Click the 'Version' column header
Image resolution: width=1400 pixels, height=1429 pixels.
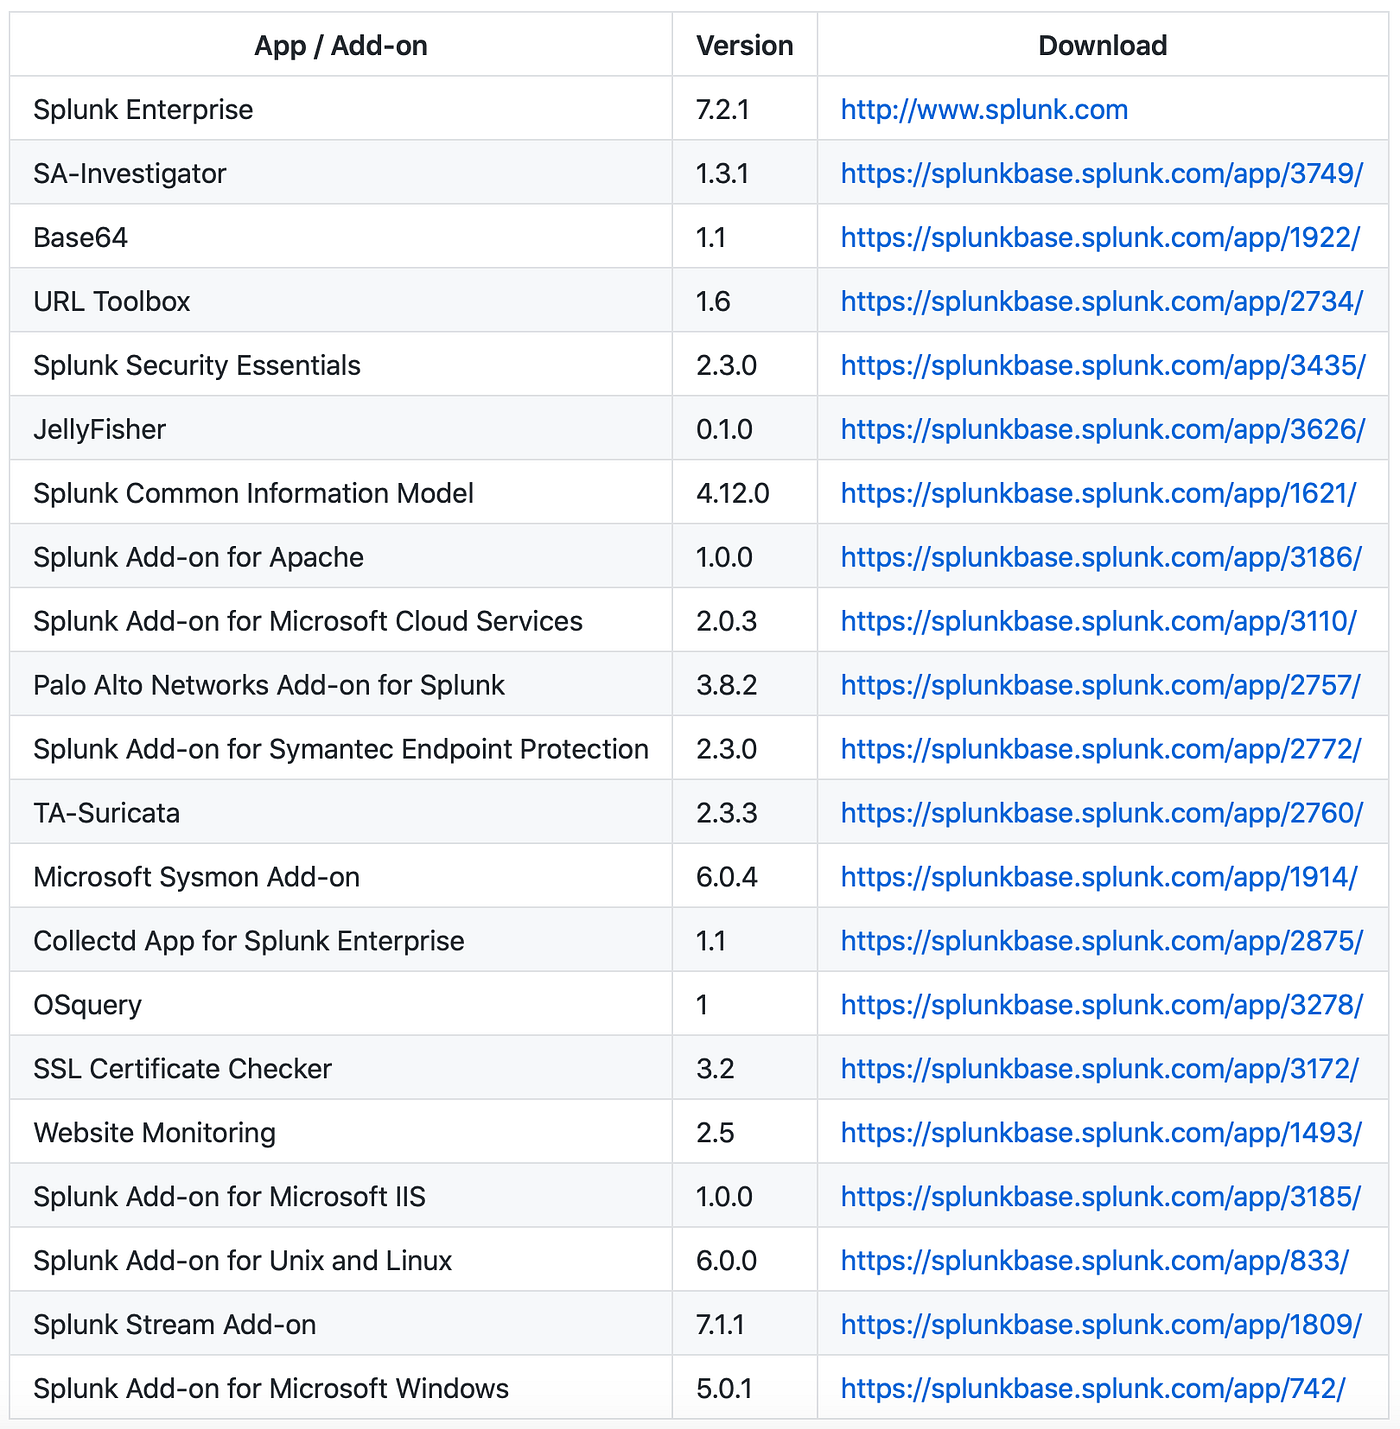click(x=745, y=45)
